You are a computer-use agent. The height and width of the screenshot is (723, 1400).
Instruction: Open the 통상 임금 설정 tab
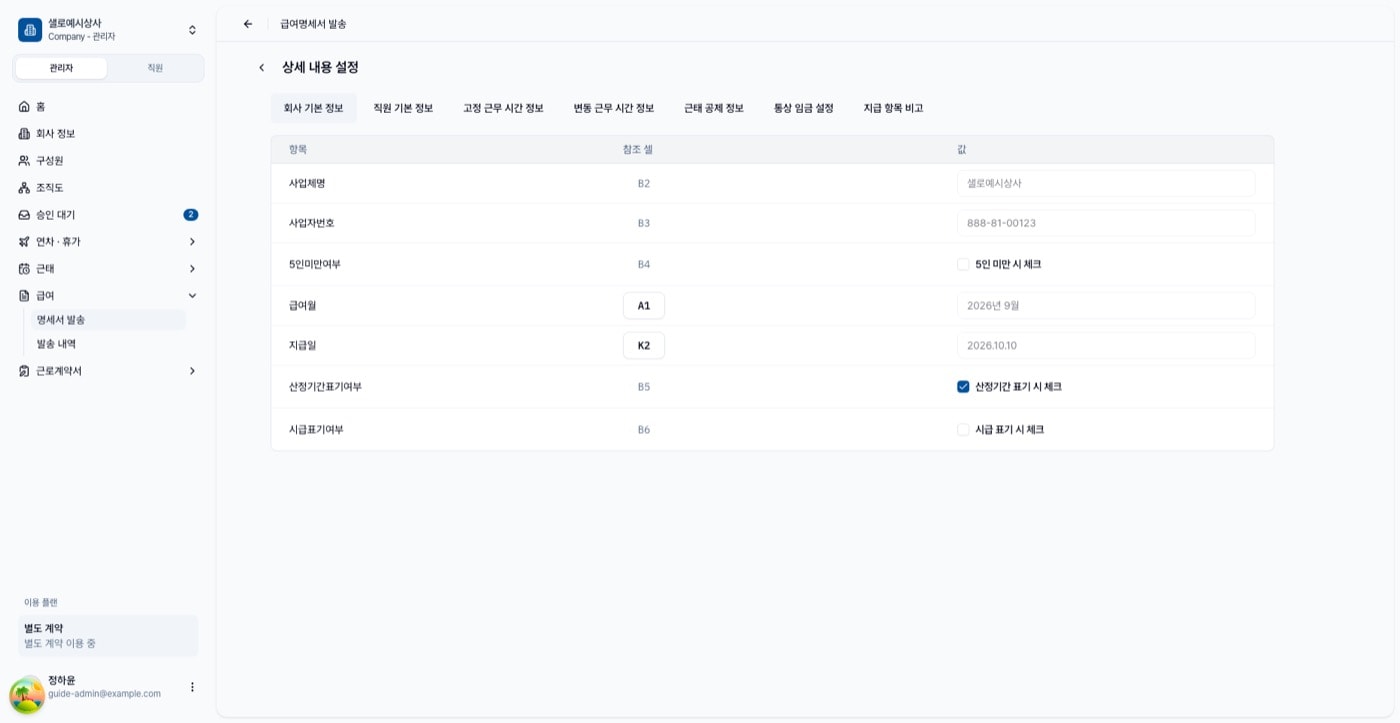pos(804,108)
